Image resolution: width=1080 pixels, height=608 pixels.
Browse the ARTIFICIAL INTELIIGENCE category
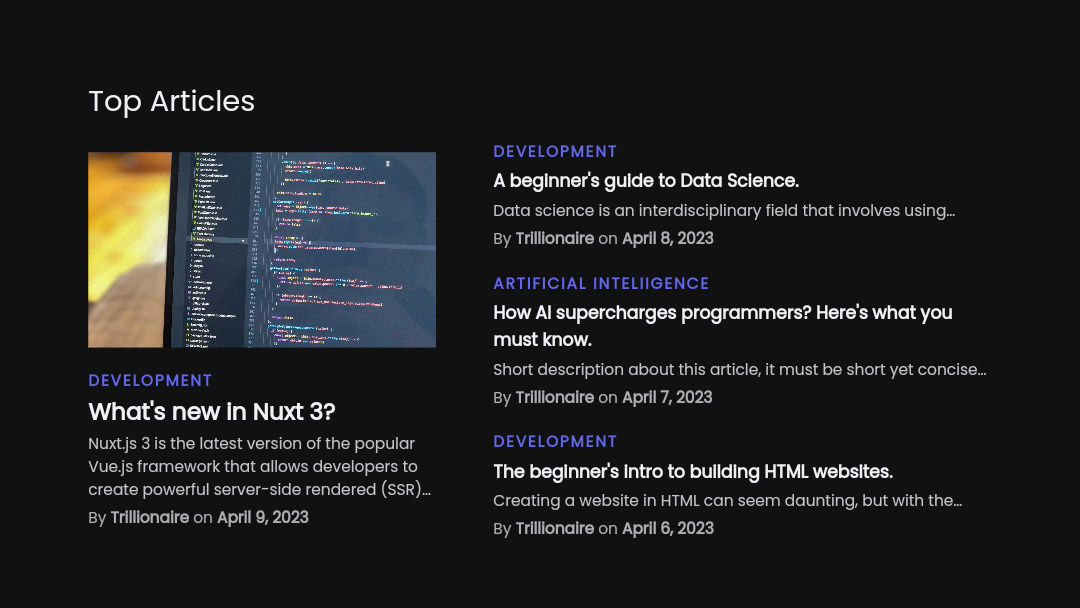[x=601, y=284]
